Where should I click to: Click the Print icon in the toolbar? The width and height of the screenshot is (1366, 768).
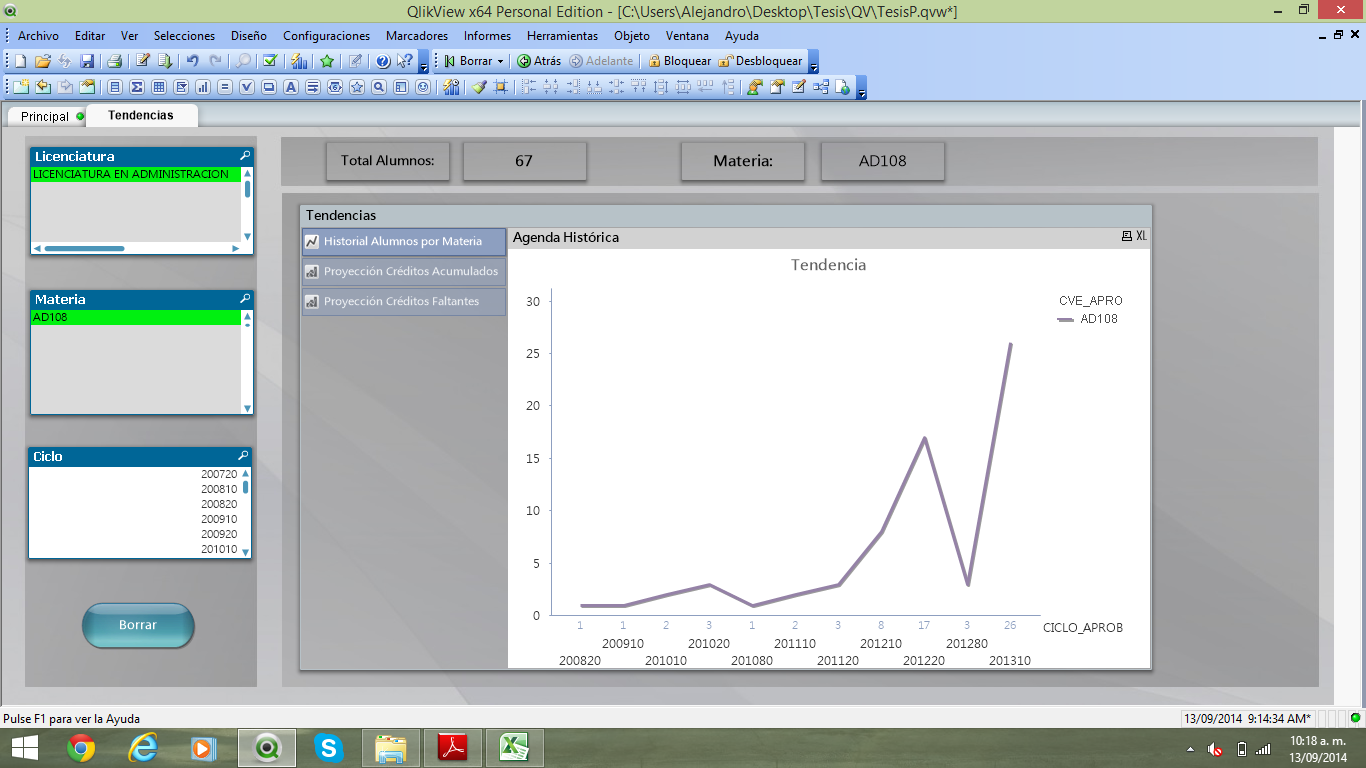coord(114,61)
